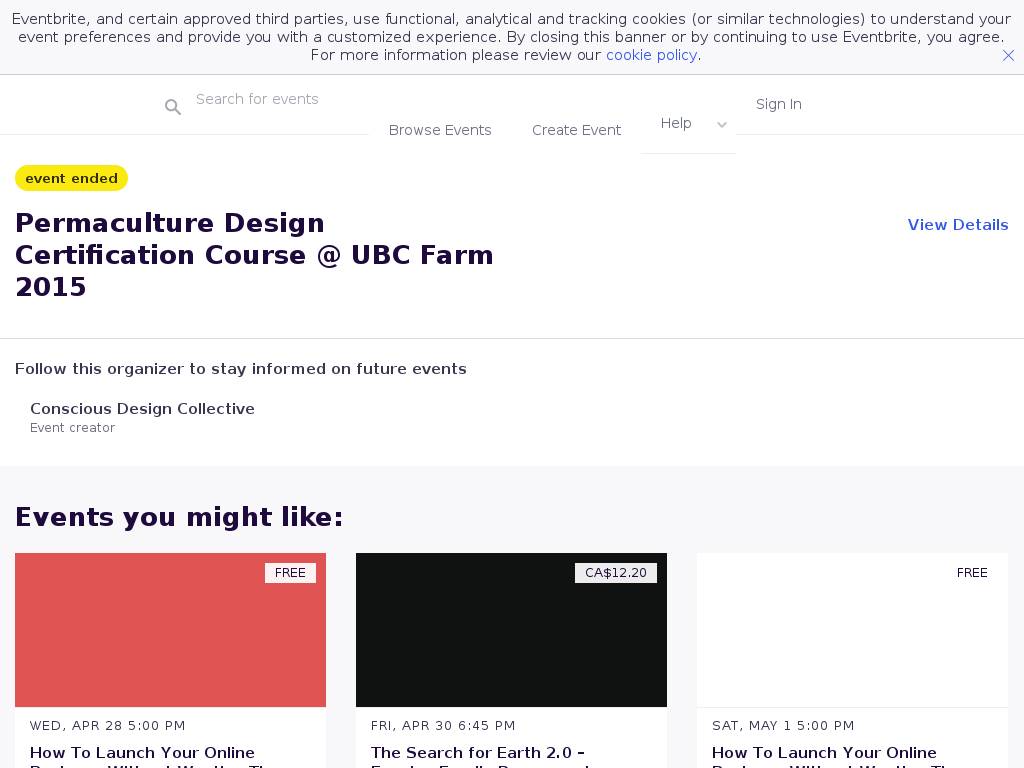Open the Help menu

pos(676,123)
